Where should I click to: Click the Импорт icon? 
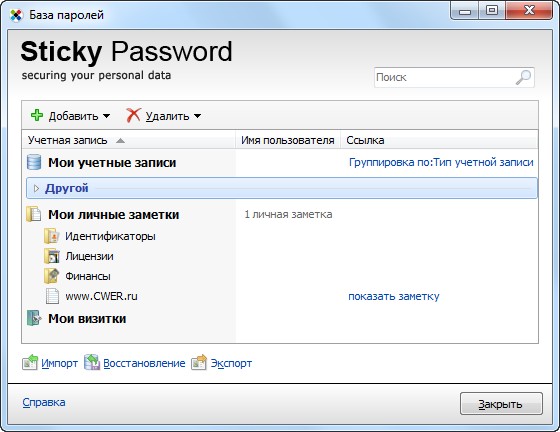[30, 362]
